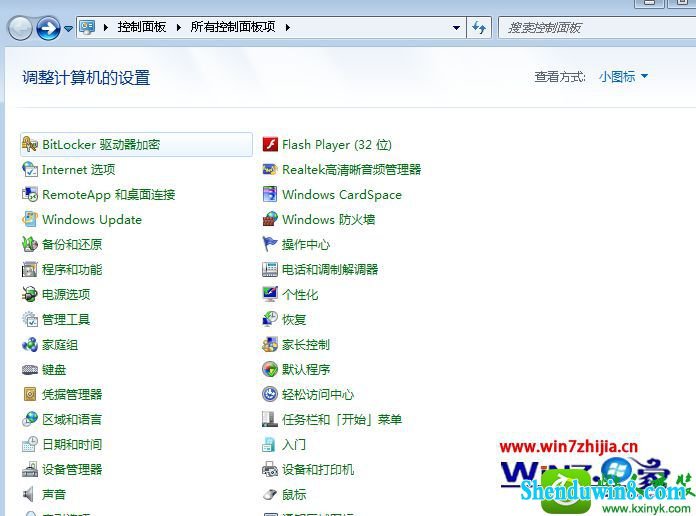The width and height of the screenshot is (696, 516).
Task: Click the Flash Player red icon
Action: tap(270, 144)
